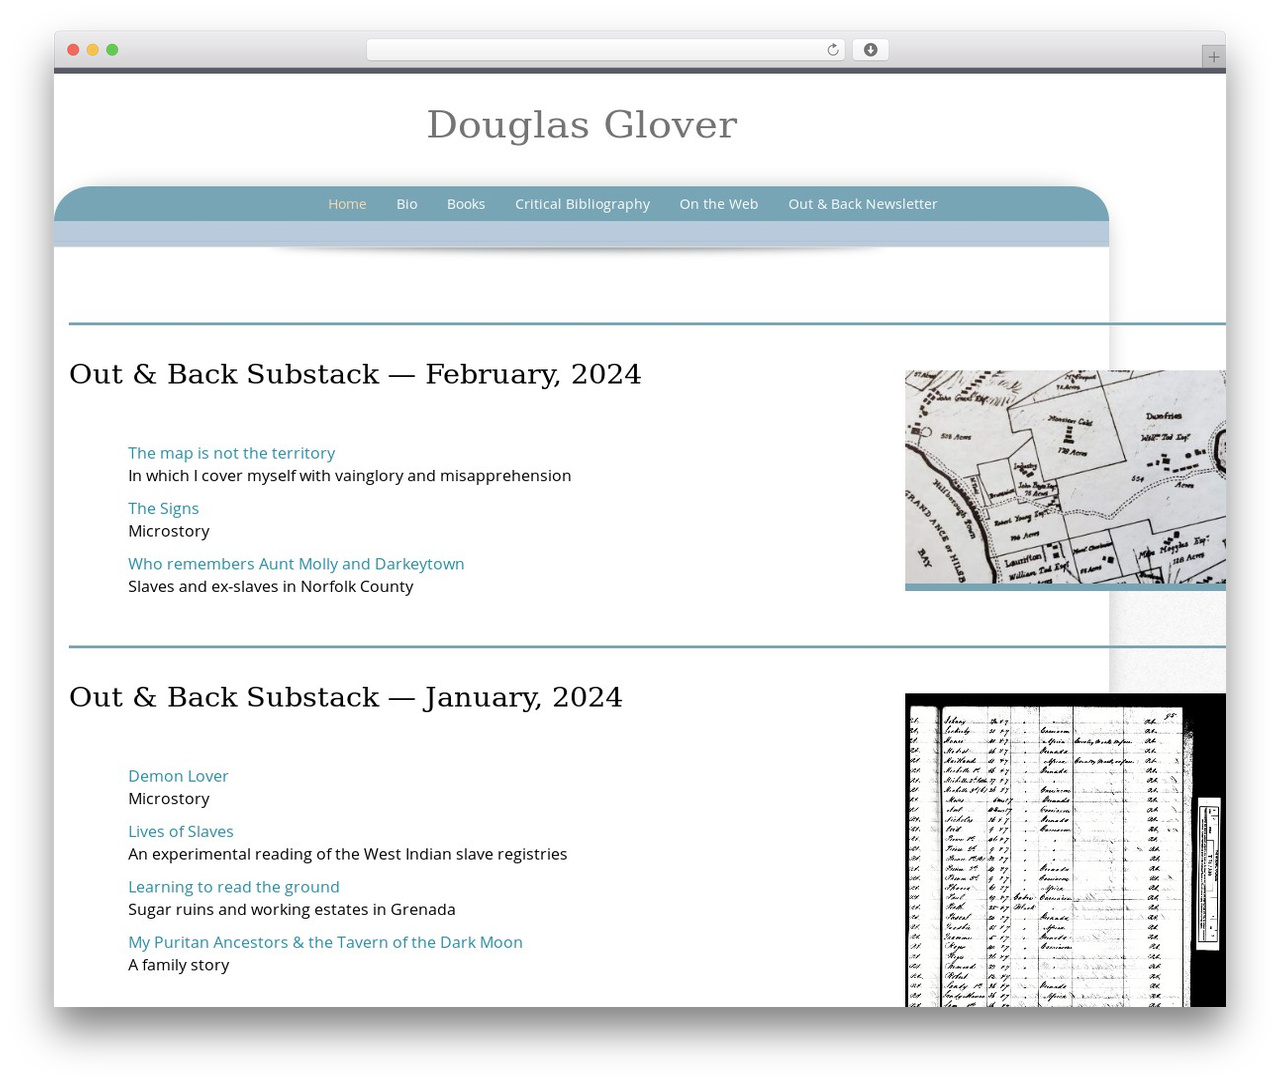Click the green maximize window button
The image size is (1280, 1084).
pyautogui.click(x=112, y=50)
